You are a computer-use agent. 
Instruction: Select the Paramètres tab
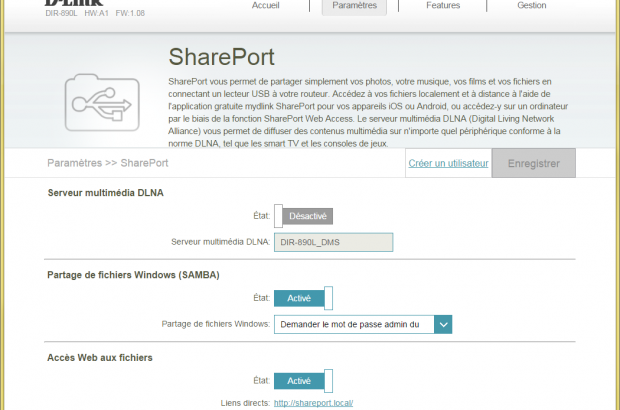(355, 5)
